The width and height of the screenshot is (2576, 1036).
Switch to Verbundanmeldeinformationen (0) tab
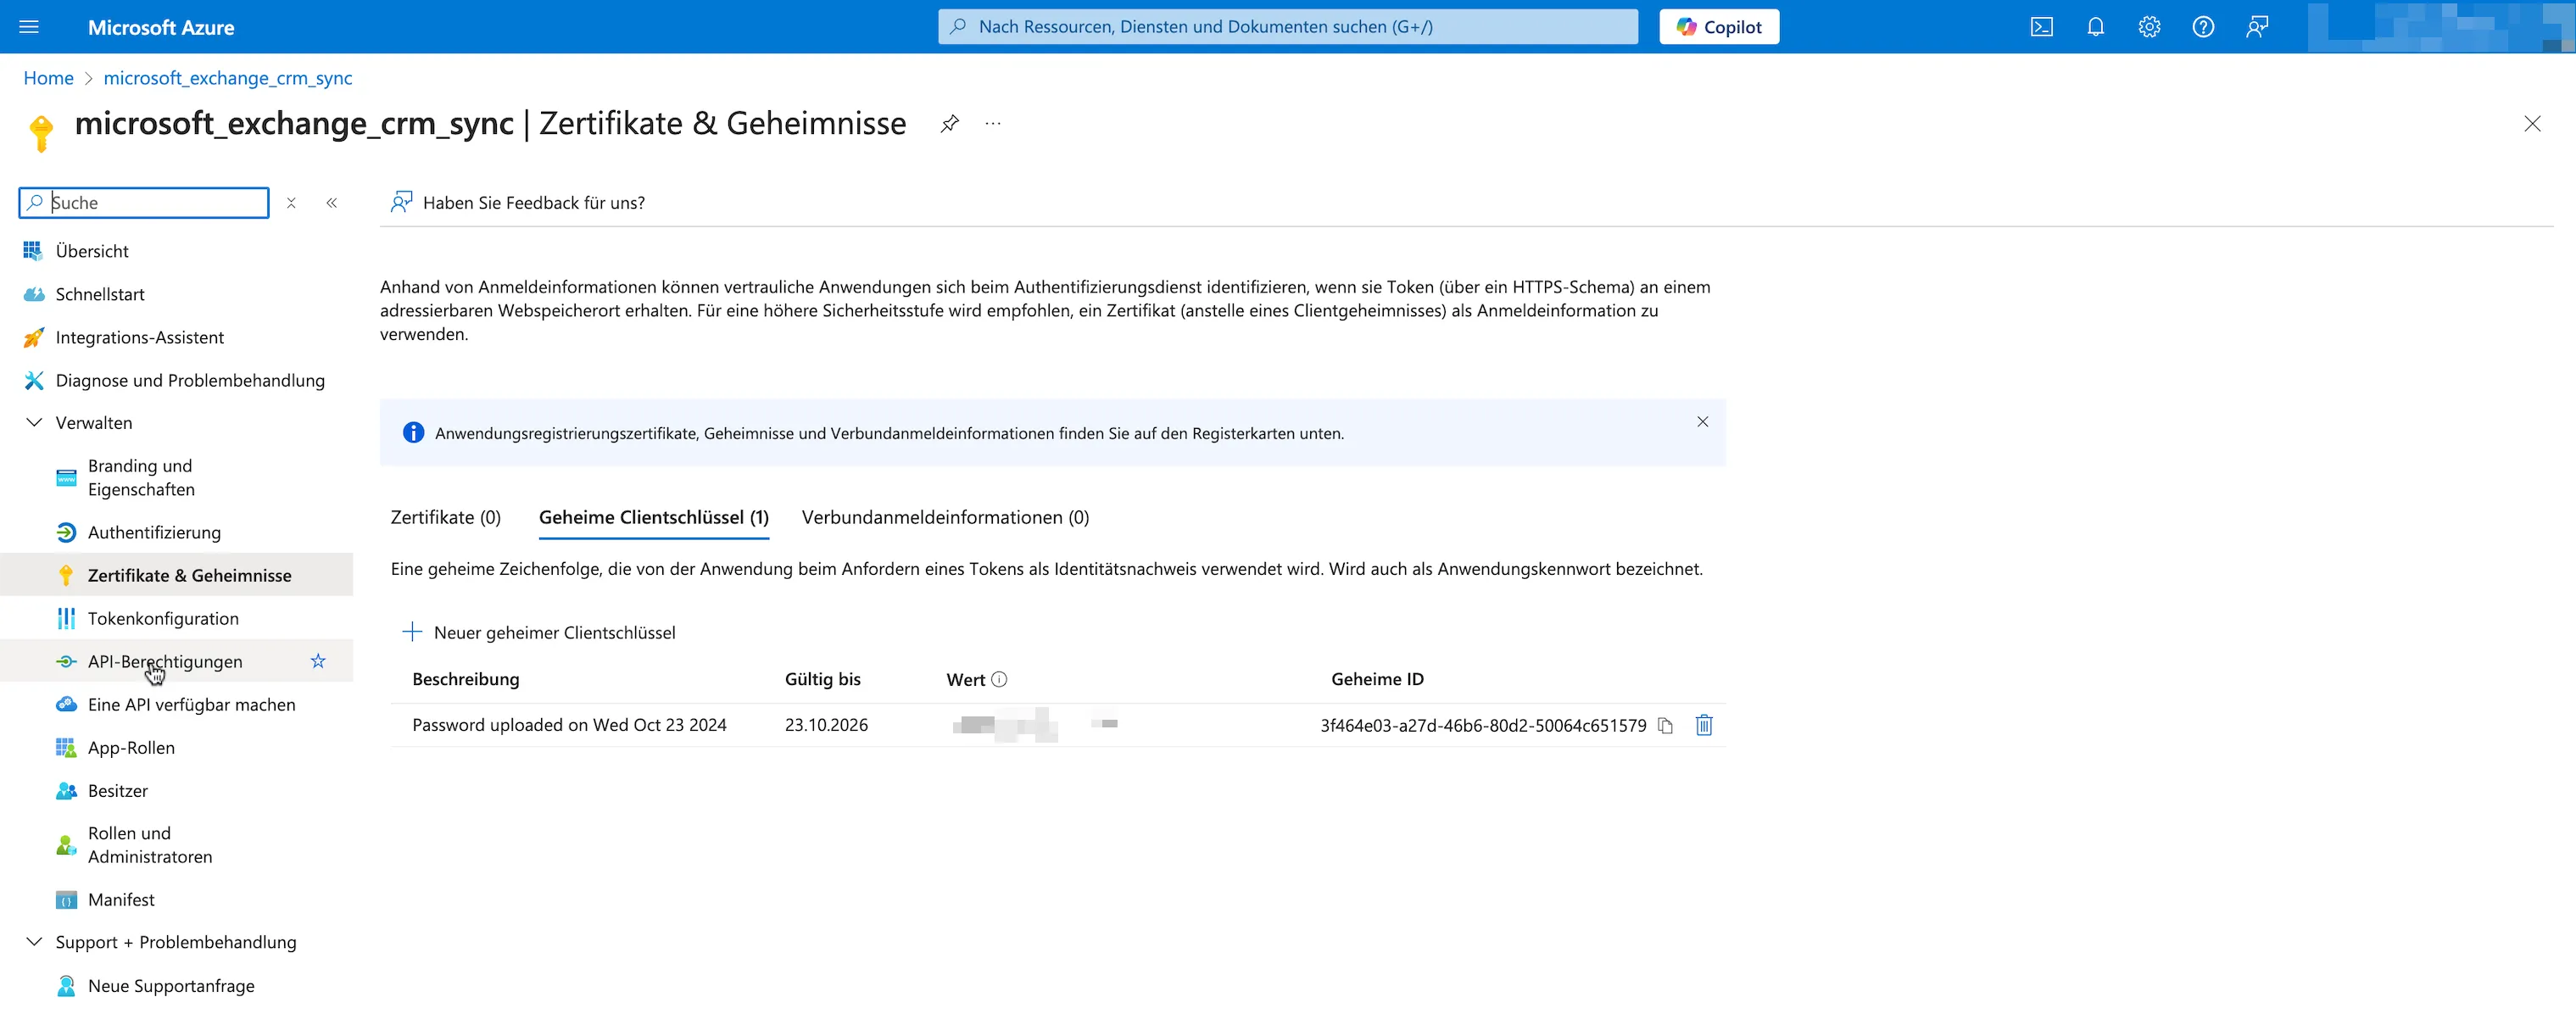pos(945,518)
